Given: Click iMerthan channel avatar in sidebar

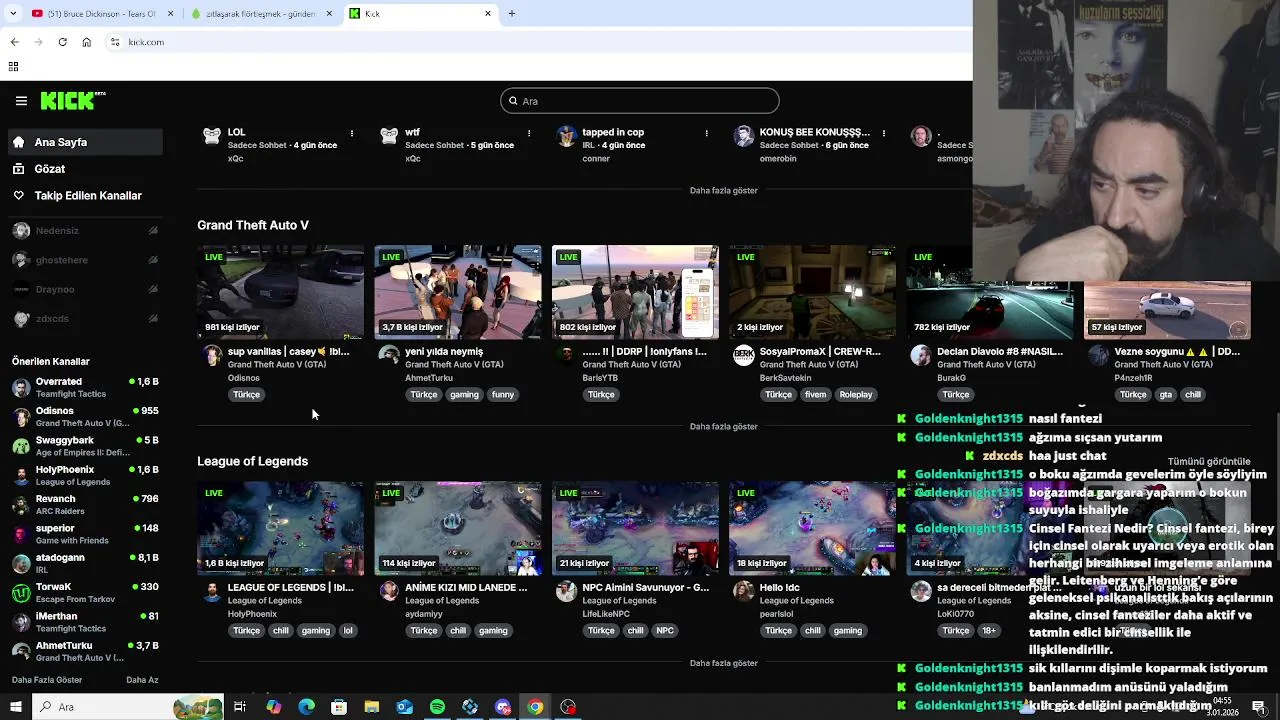Looking at the screenshot, I should pos(21,622).
